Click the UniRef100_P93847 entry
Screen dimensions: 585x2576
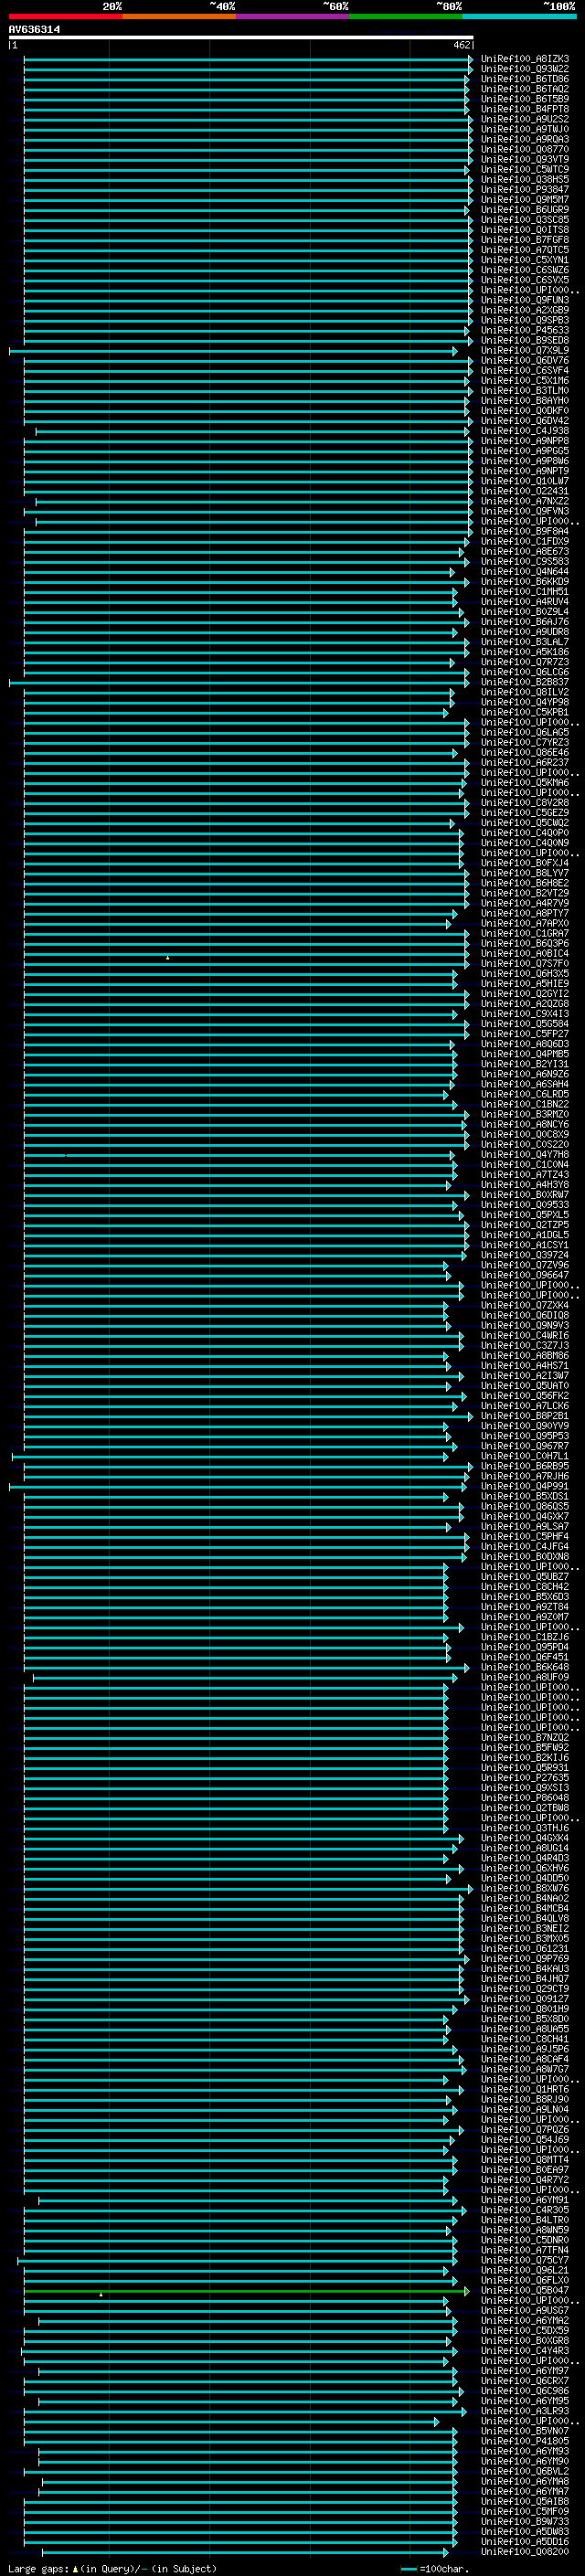(x=525, y=190)
